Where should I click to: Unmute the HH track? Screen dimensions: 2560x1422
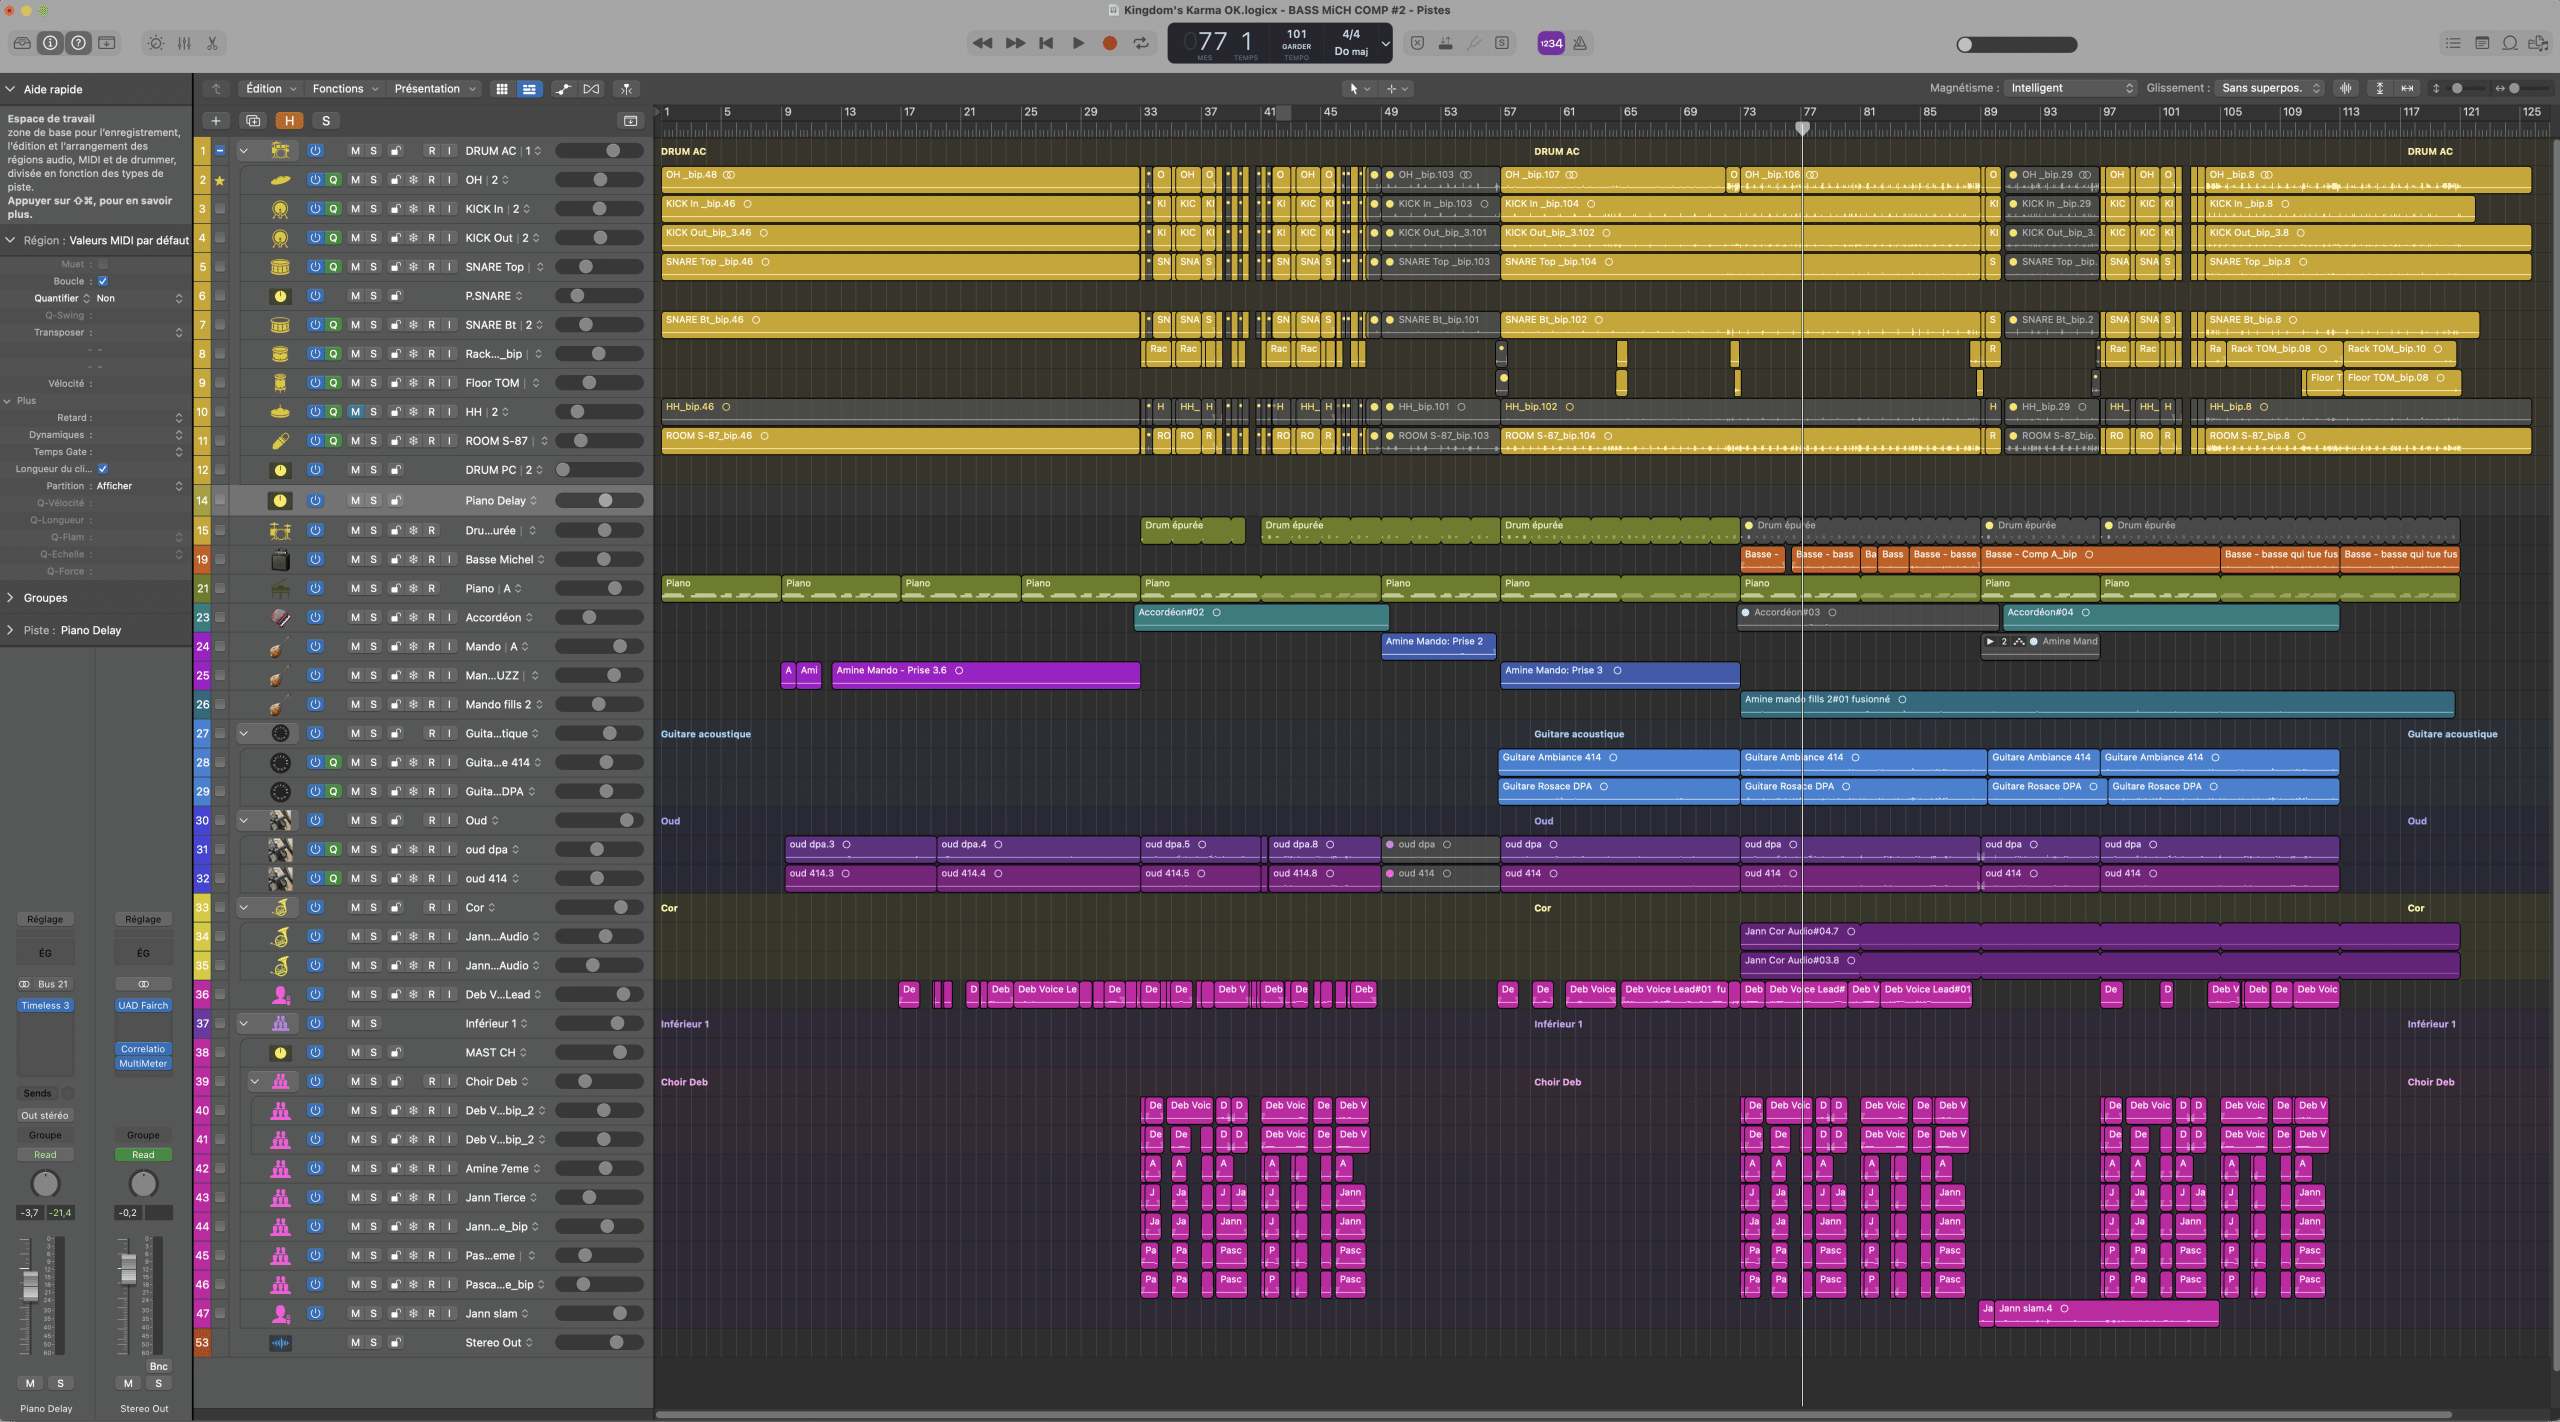point(354,412)
